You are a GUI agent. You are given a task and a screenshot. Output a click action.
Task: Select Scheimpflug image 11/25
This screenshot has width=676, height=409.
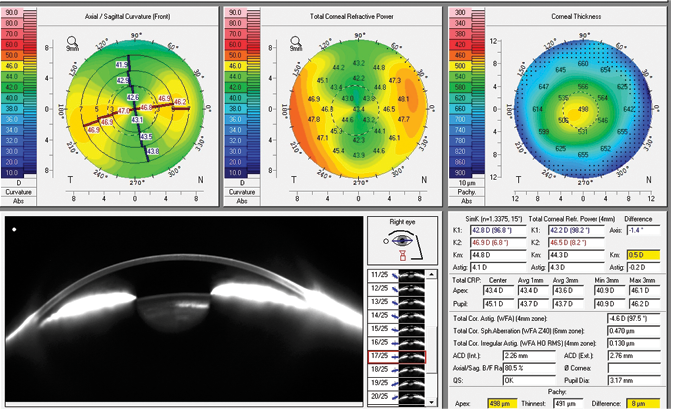point(397,275)
